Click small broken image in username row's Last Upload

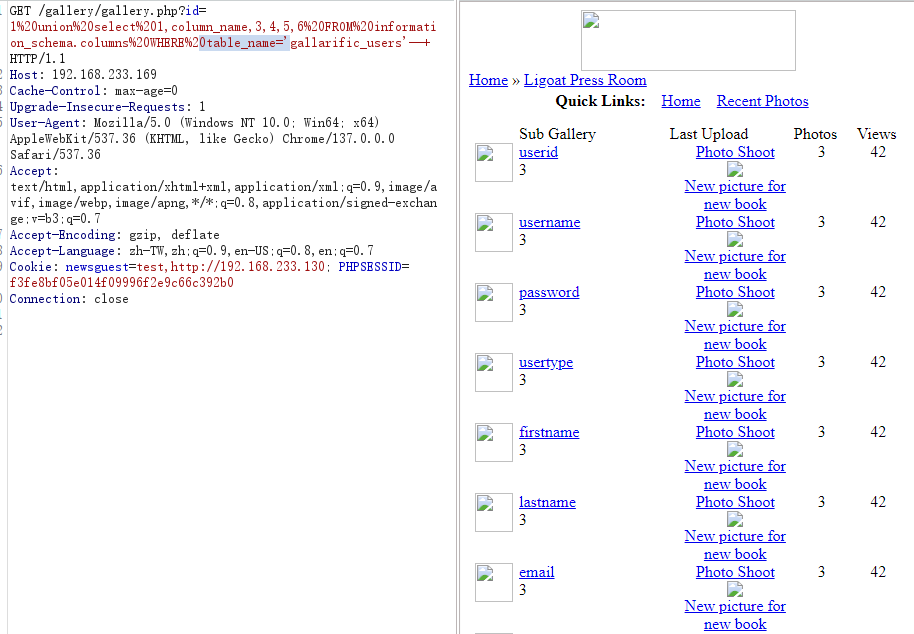(x=734, y=239)
